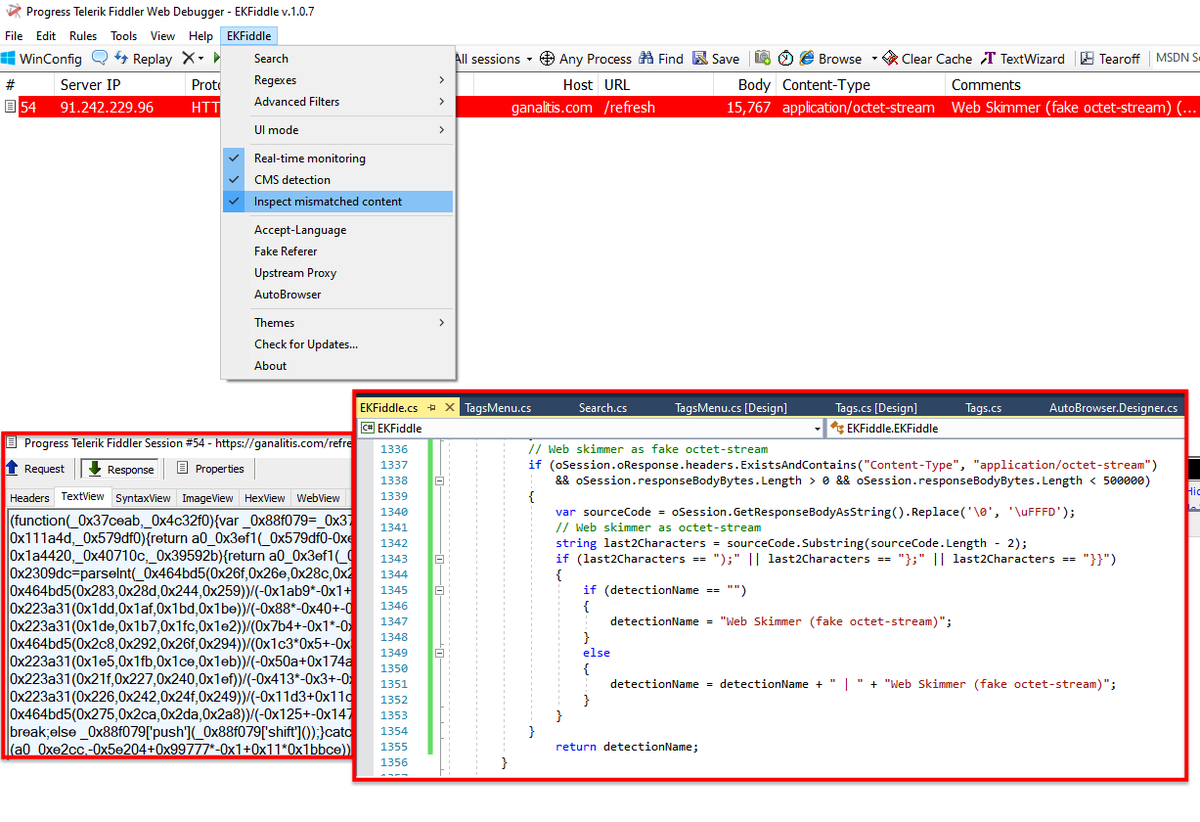Click the timer clock icon
The height and width of the screenshot is (822, 1200).
tap(786, 59)
